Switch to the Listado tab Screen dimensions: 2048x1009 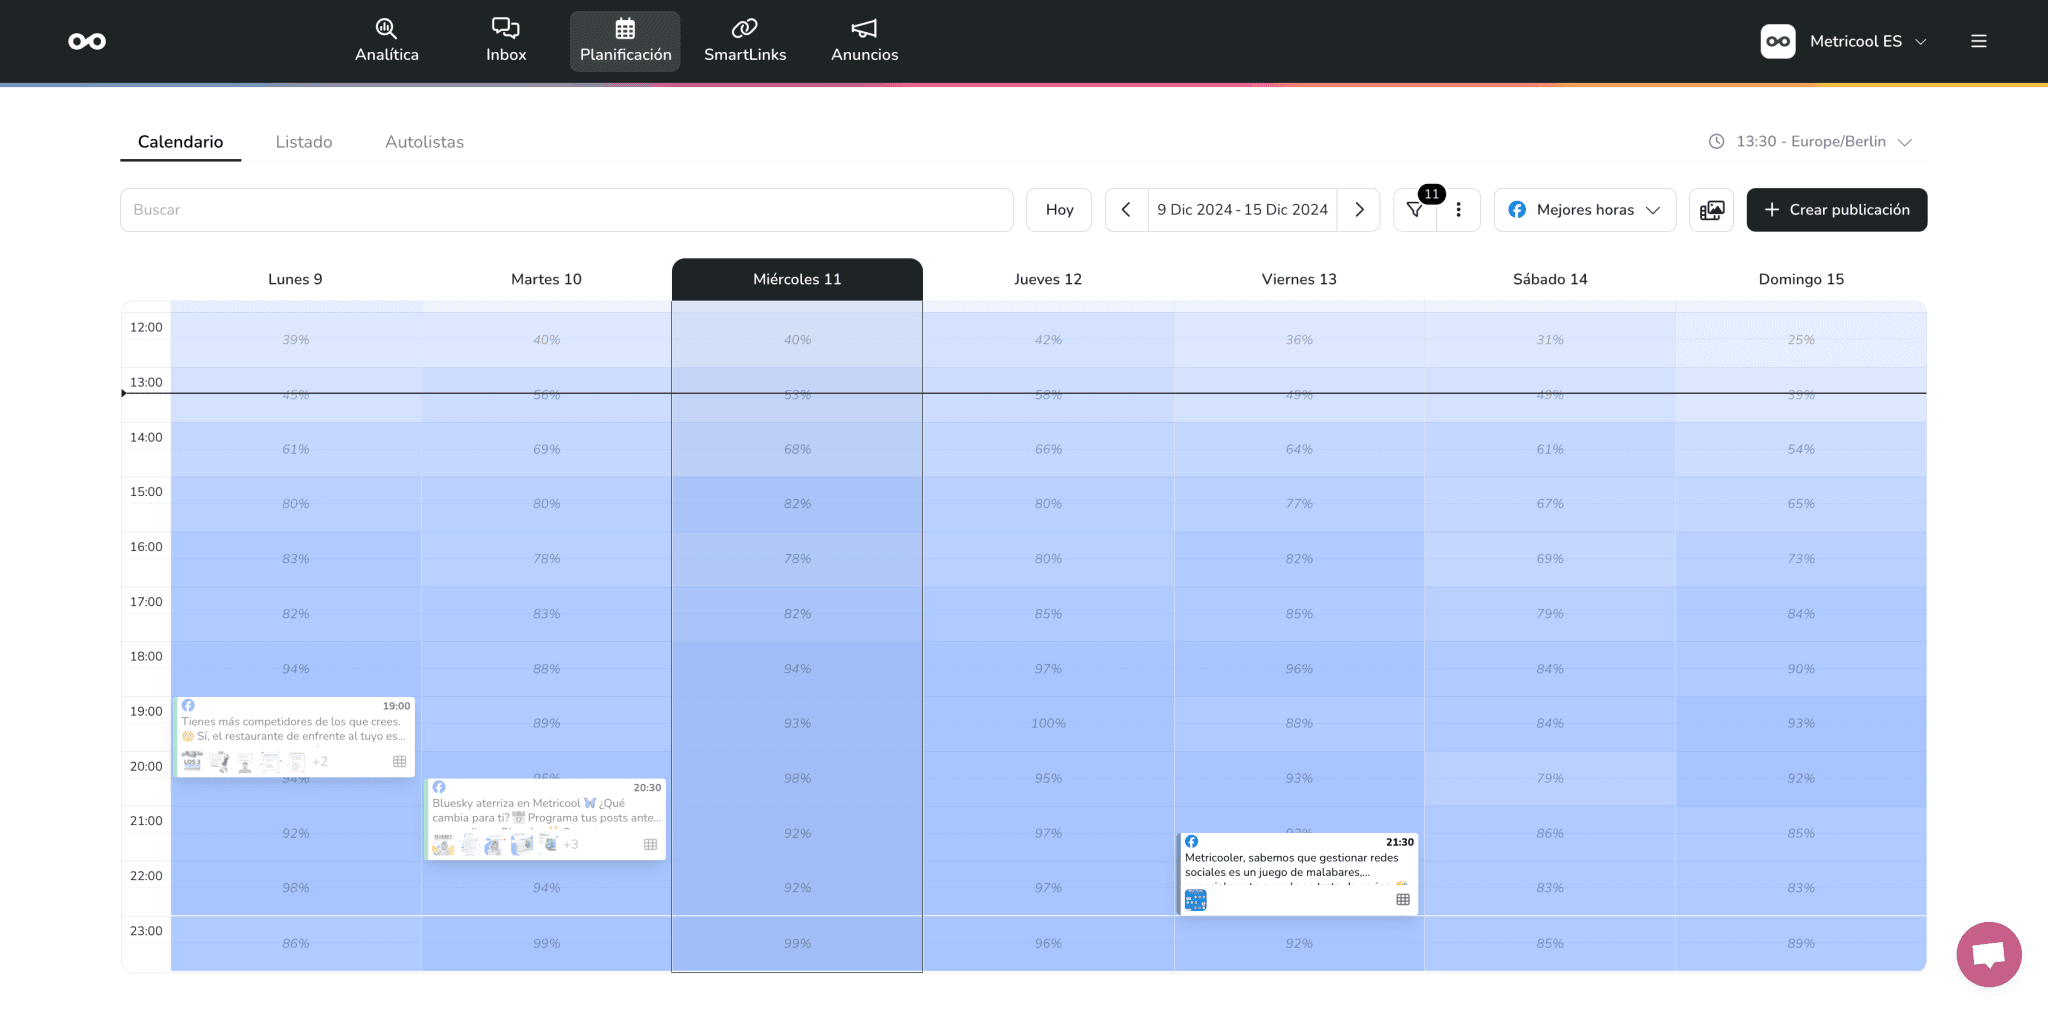coord(304,142)
